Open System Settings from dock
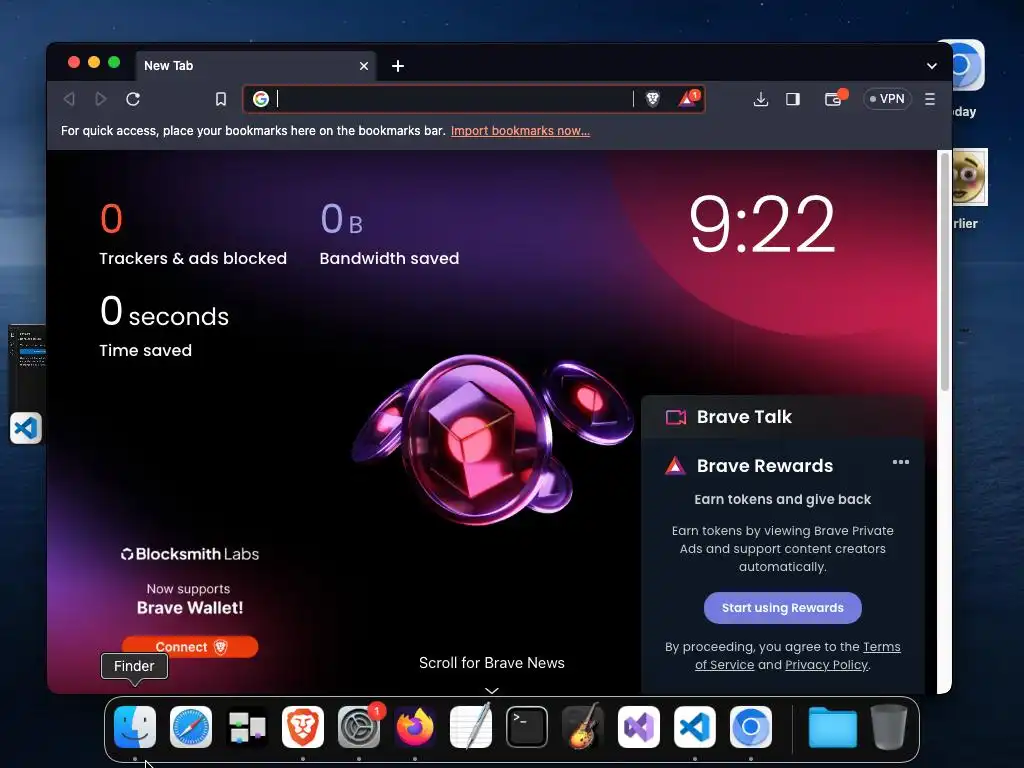 pyautogui.click(x=359, y=727)
